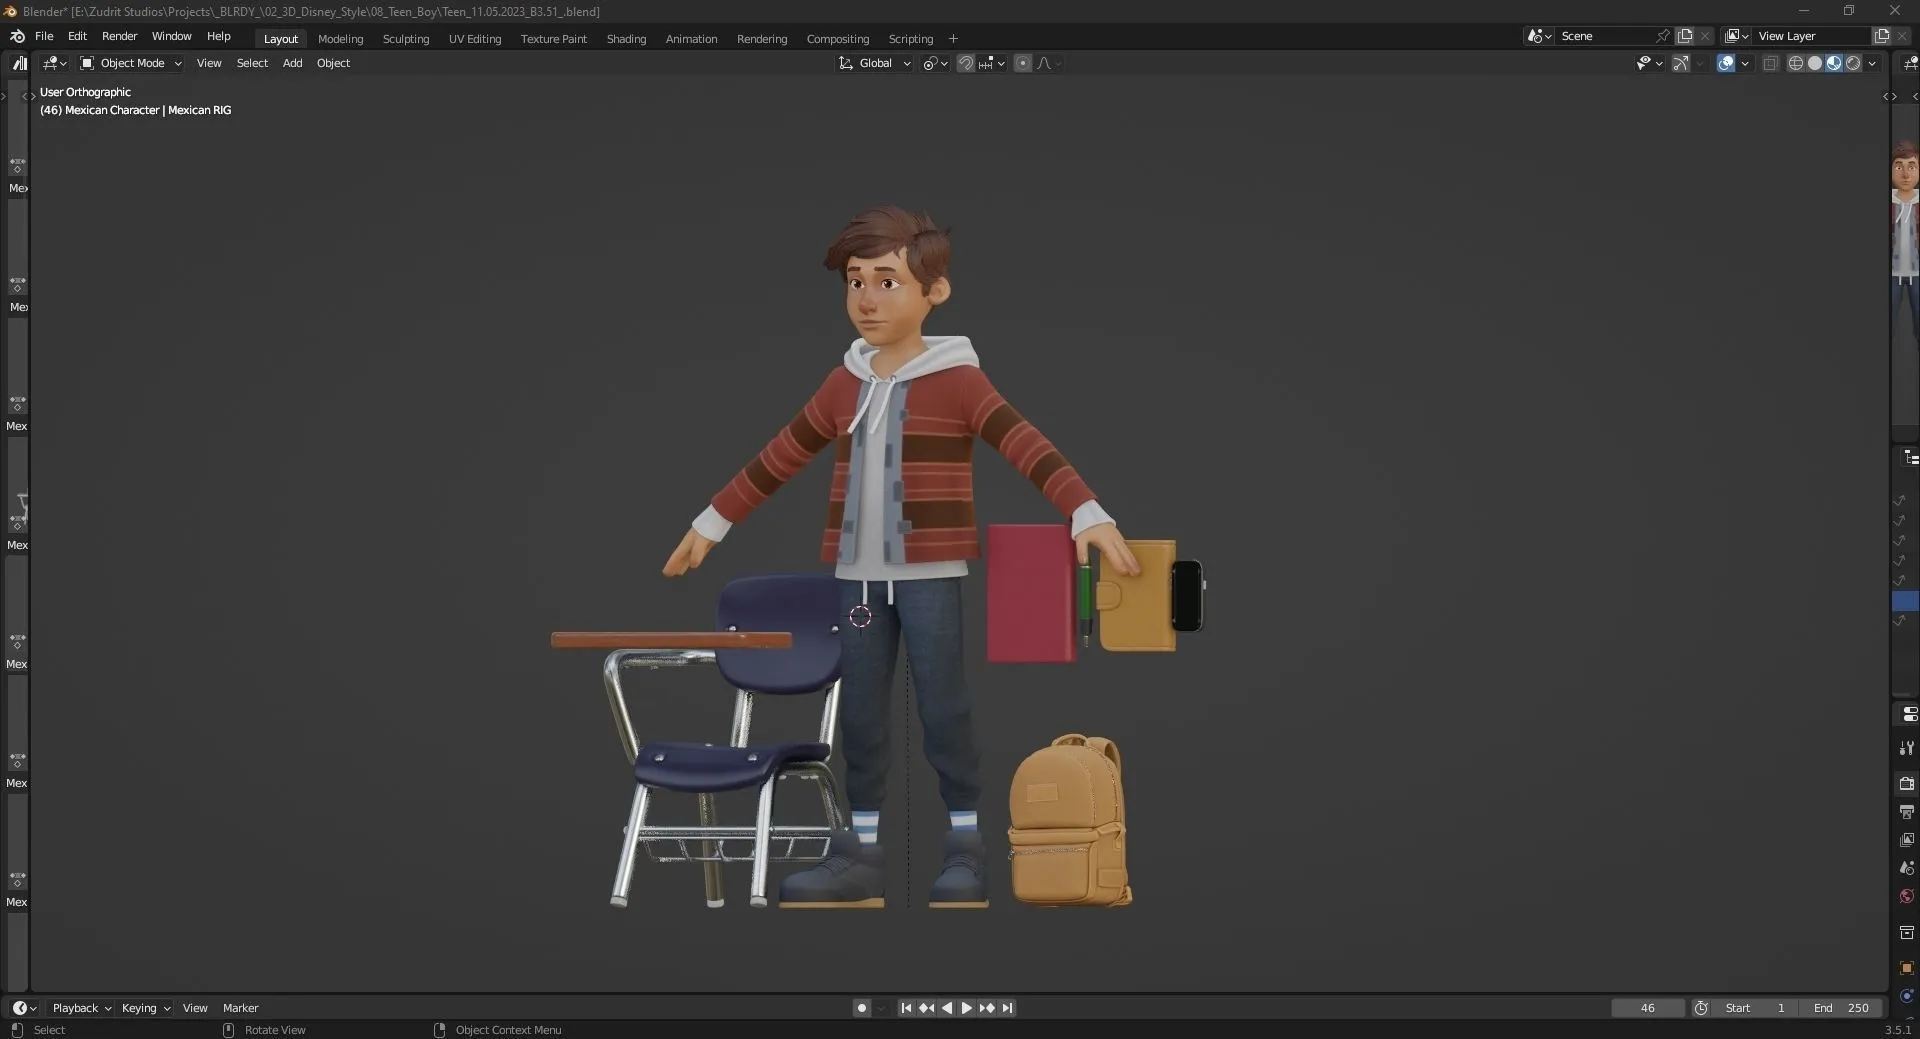Open the Render menu

pyautogui.click(x=119, y=36)
